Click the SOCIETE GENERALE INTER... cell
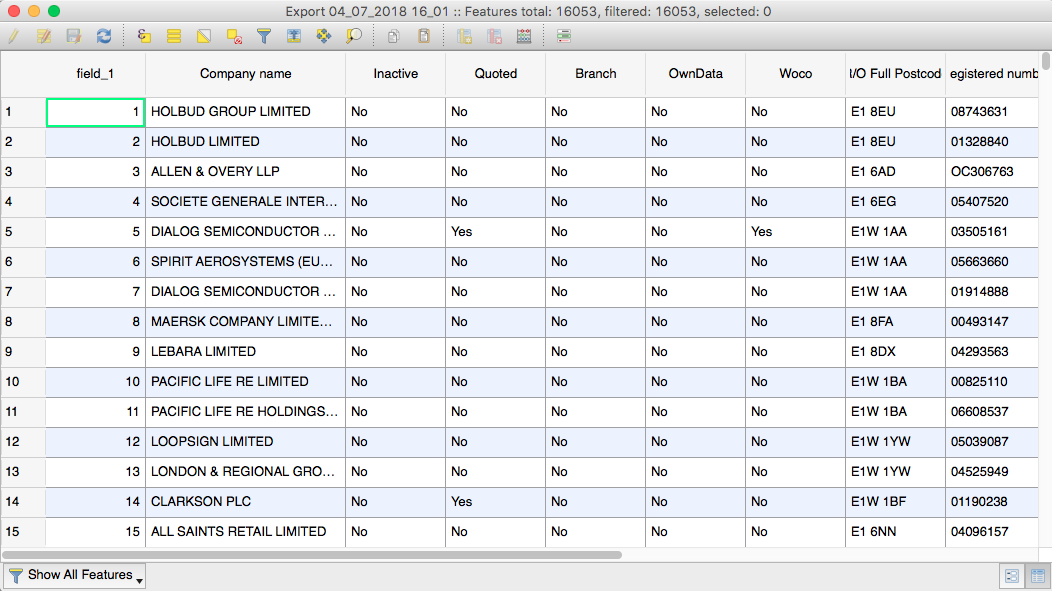 (246, 202)
